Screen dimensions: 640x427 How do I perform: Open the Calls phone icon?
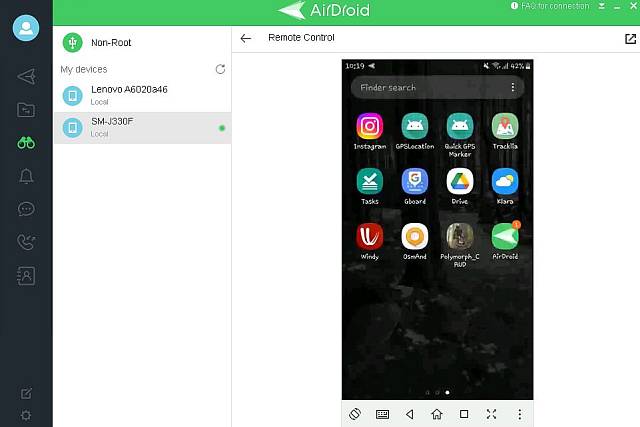[x=26, y=242]
